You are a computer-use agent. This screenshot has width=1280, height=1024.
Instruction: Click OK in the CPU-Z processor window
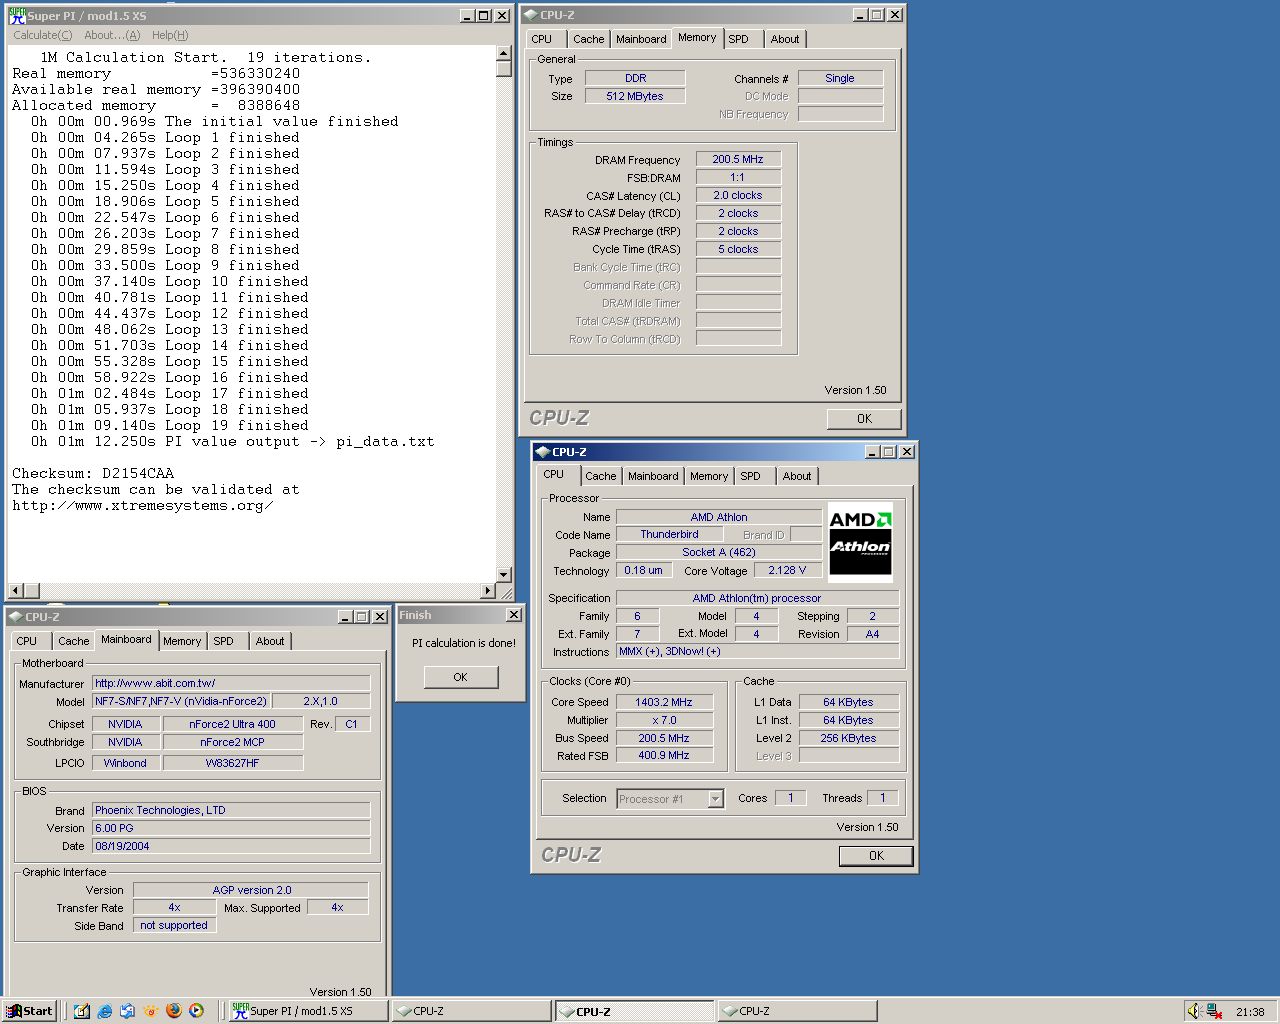click(876, 856)
